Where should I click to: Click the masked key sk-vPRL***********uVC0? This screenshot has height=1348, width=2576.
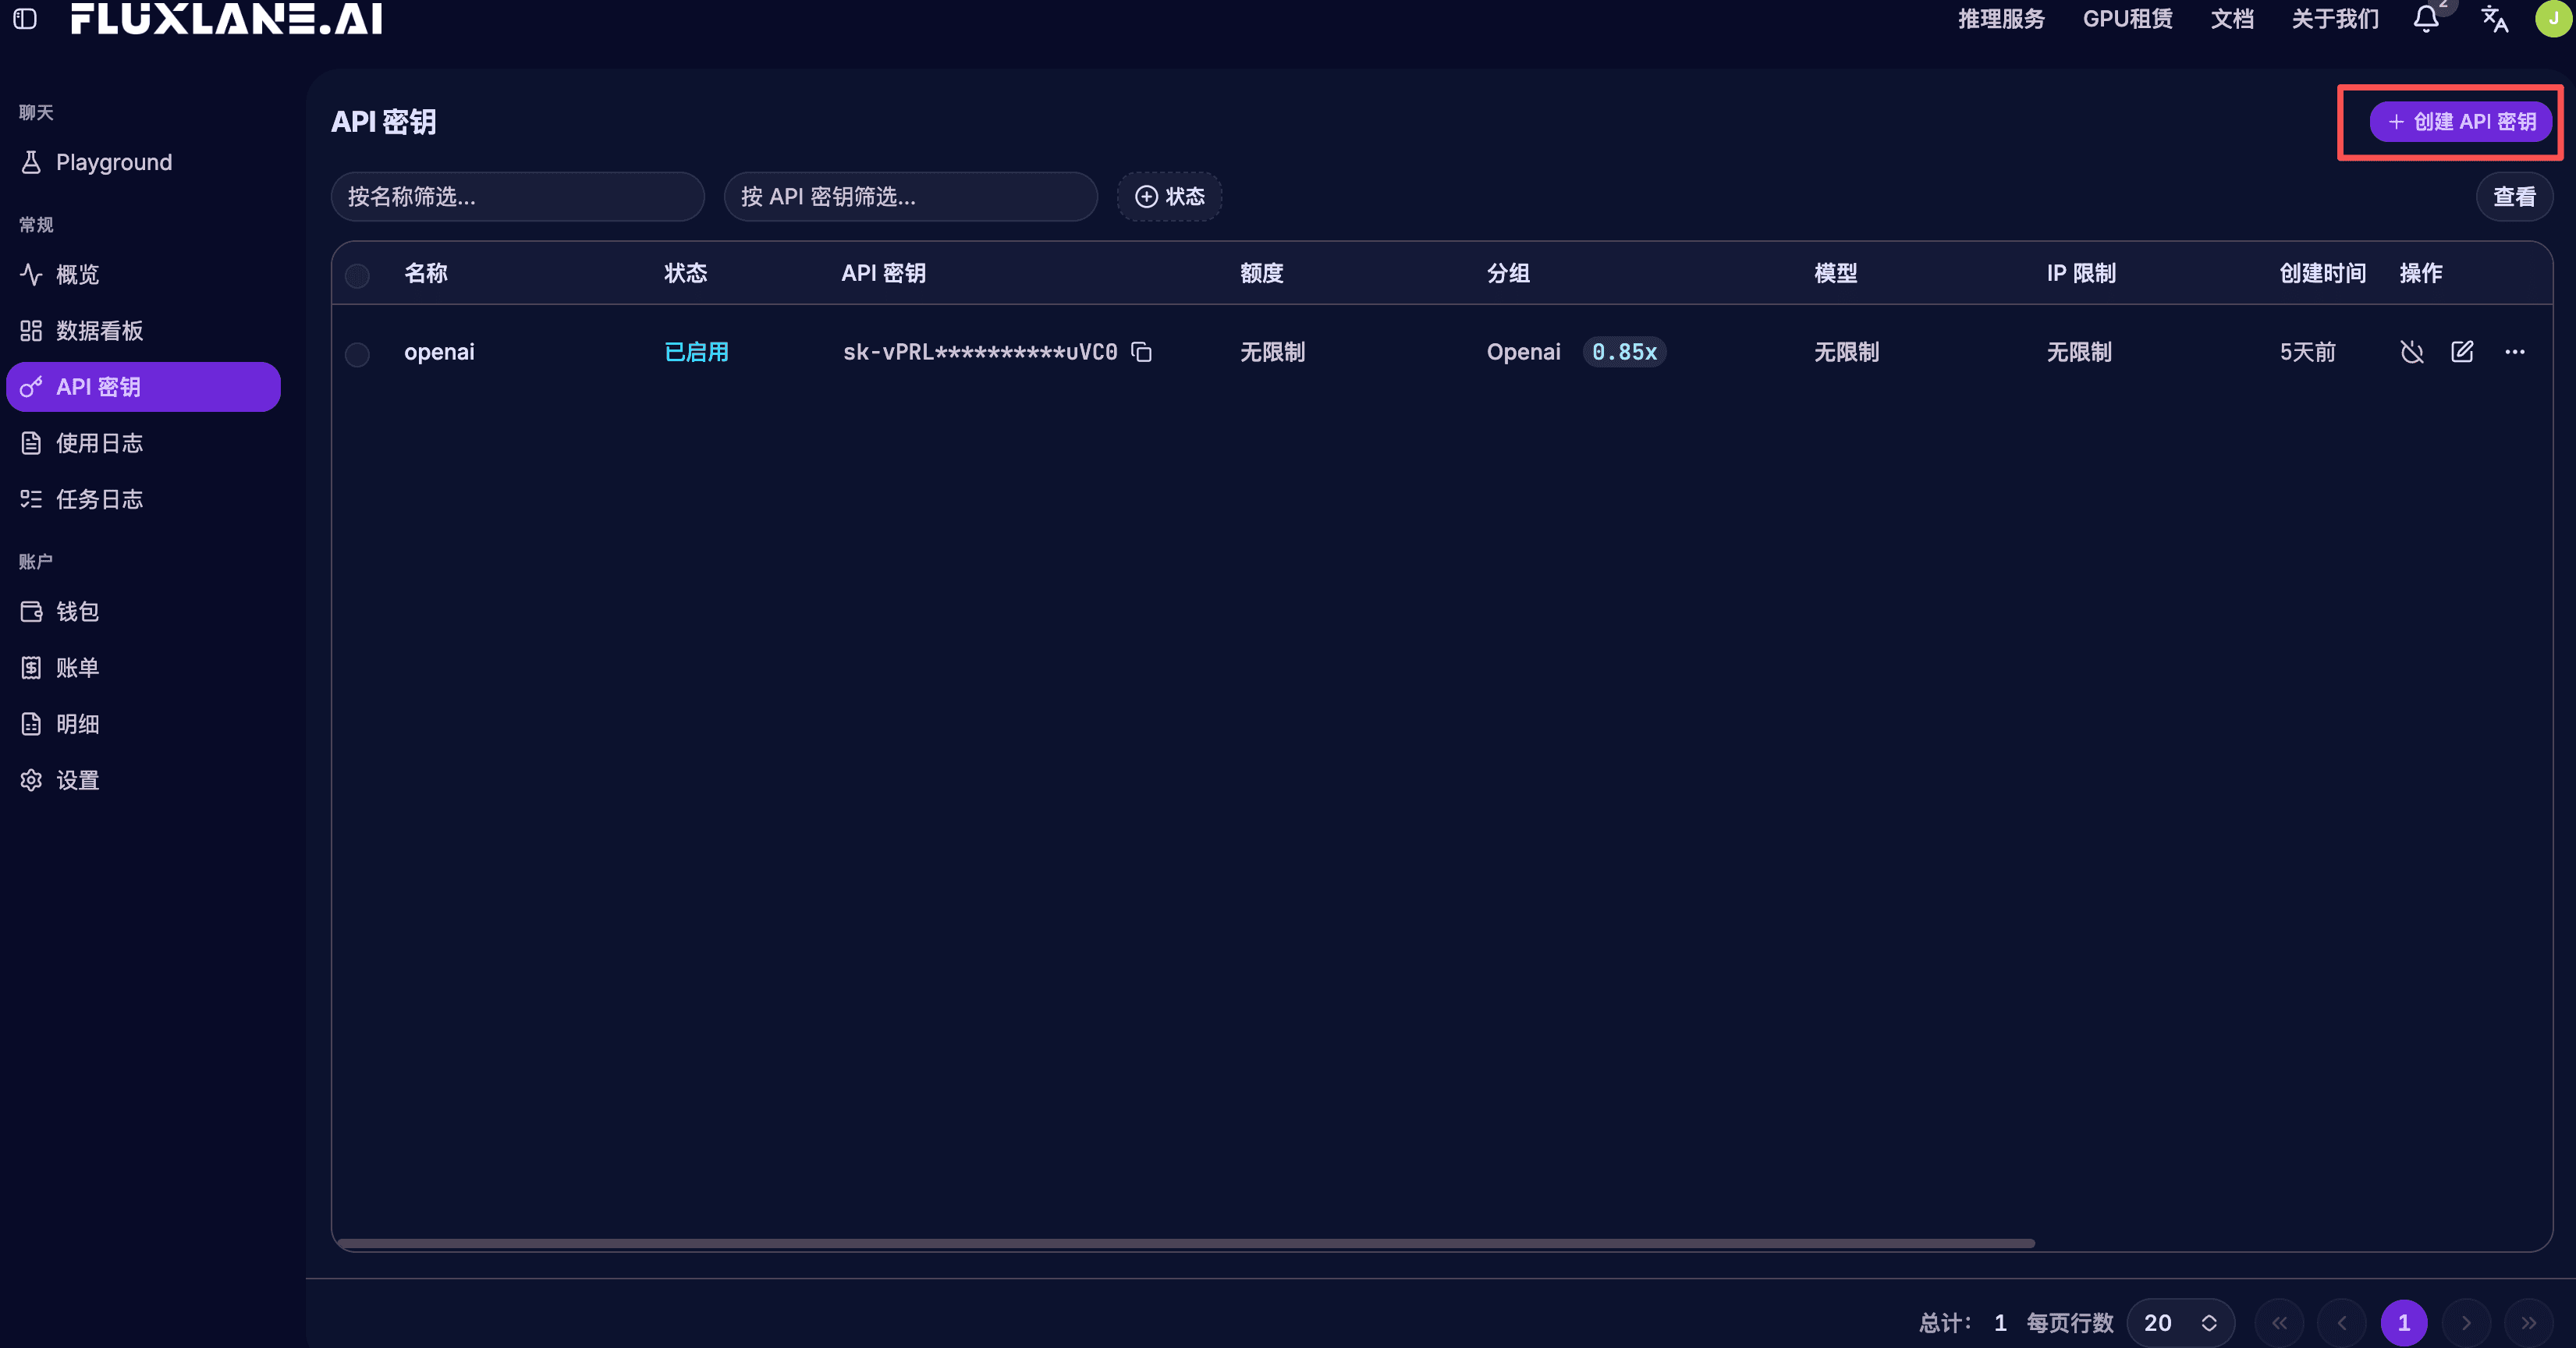tap(980, 352)
